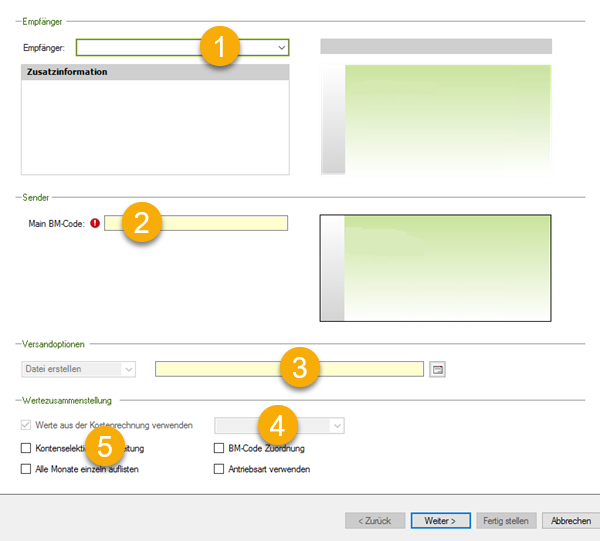This screenshot has height=541, width=600.
Task: Click the red error icon next to Main BM-Code
Action: pos(96,223)
